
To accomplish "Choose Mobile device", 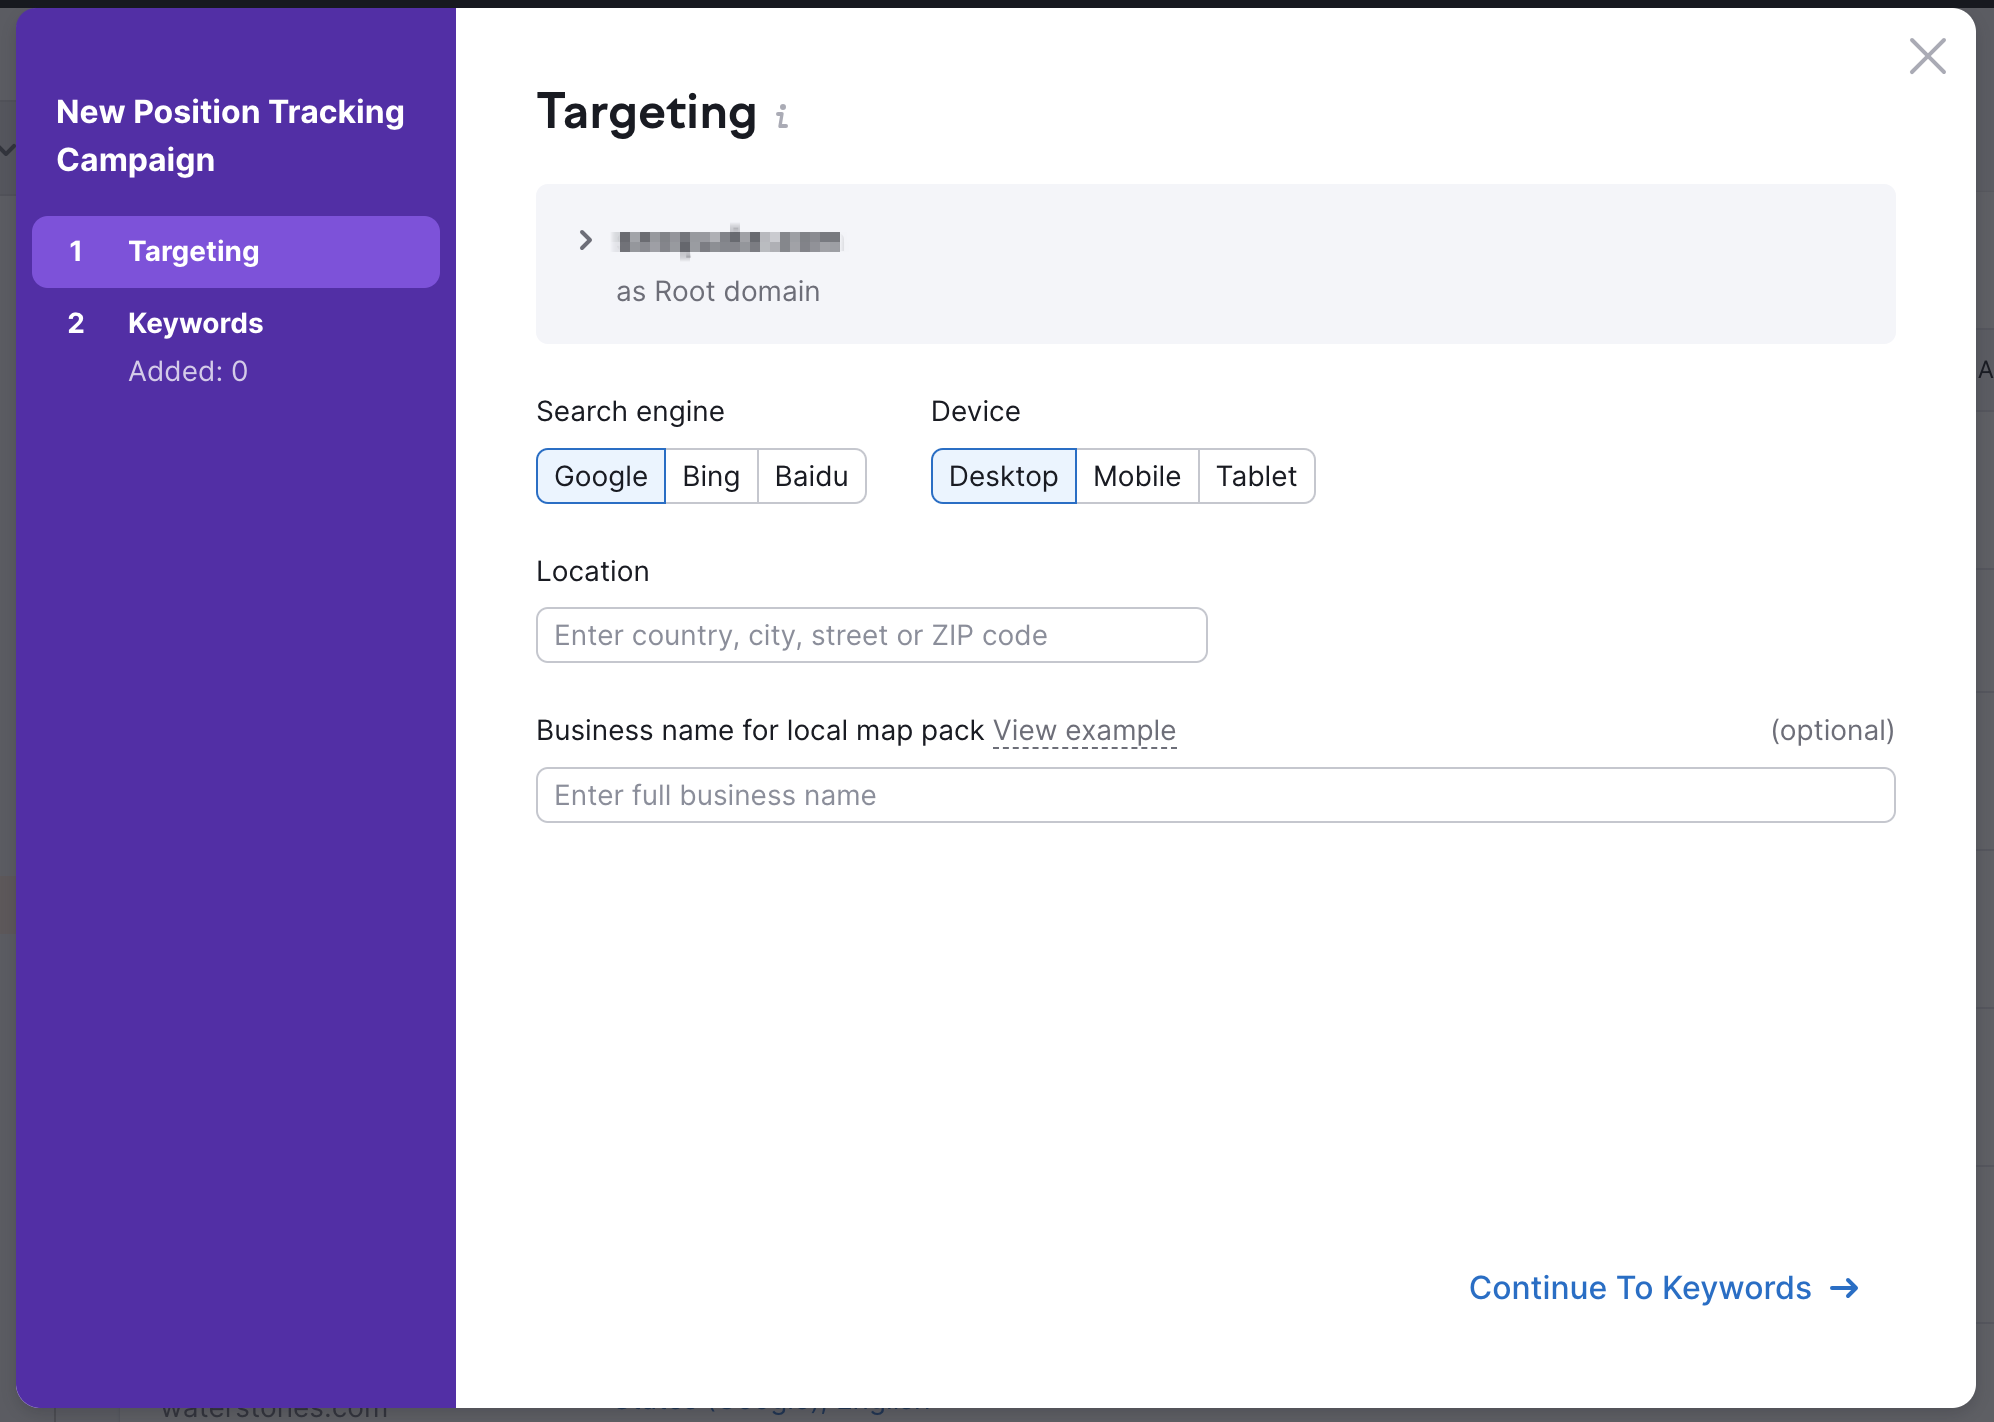I will click(1137, 476).
